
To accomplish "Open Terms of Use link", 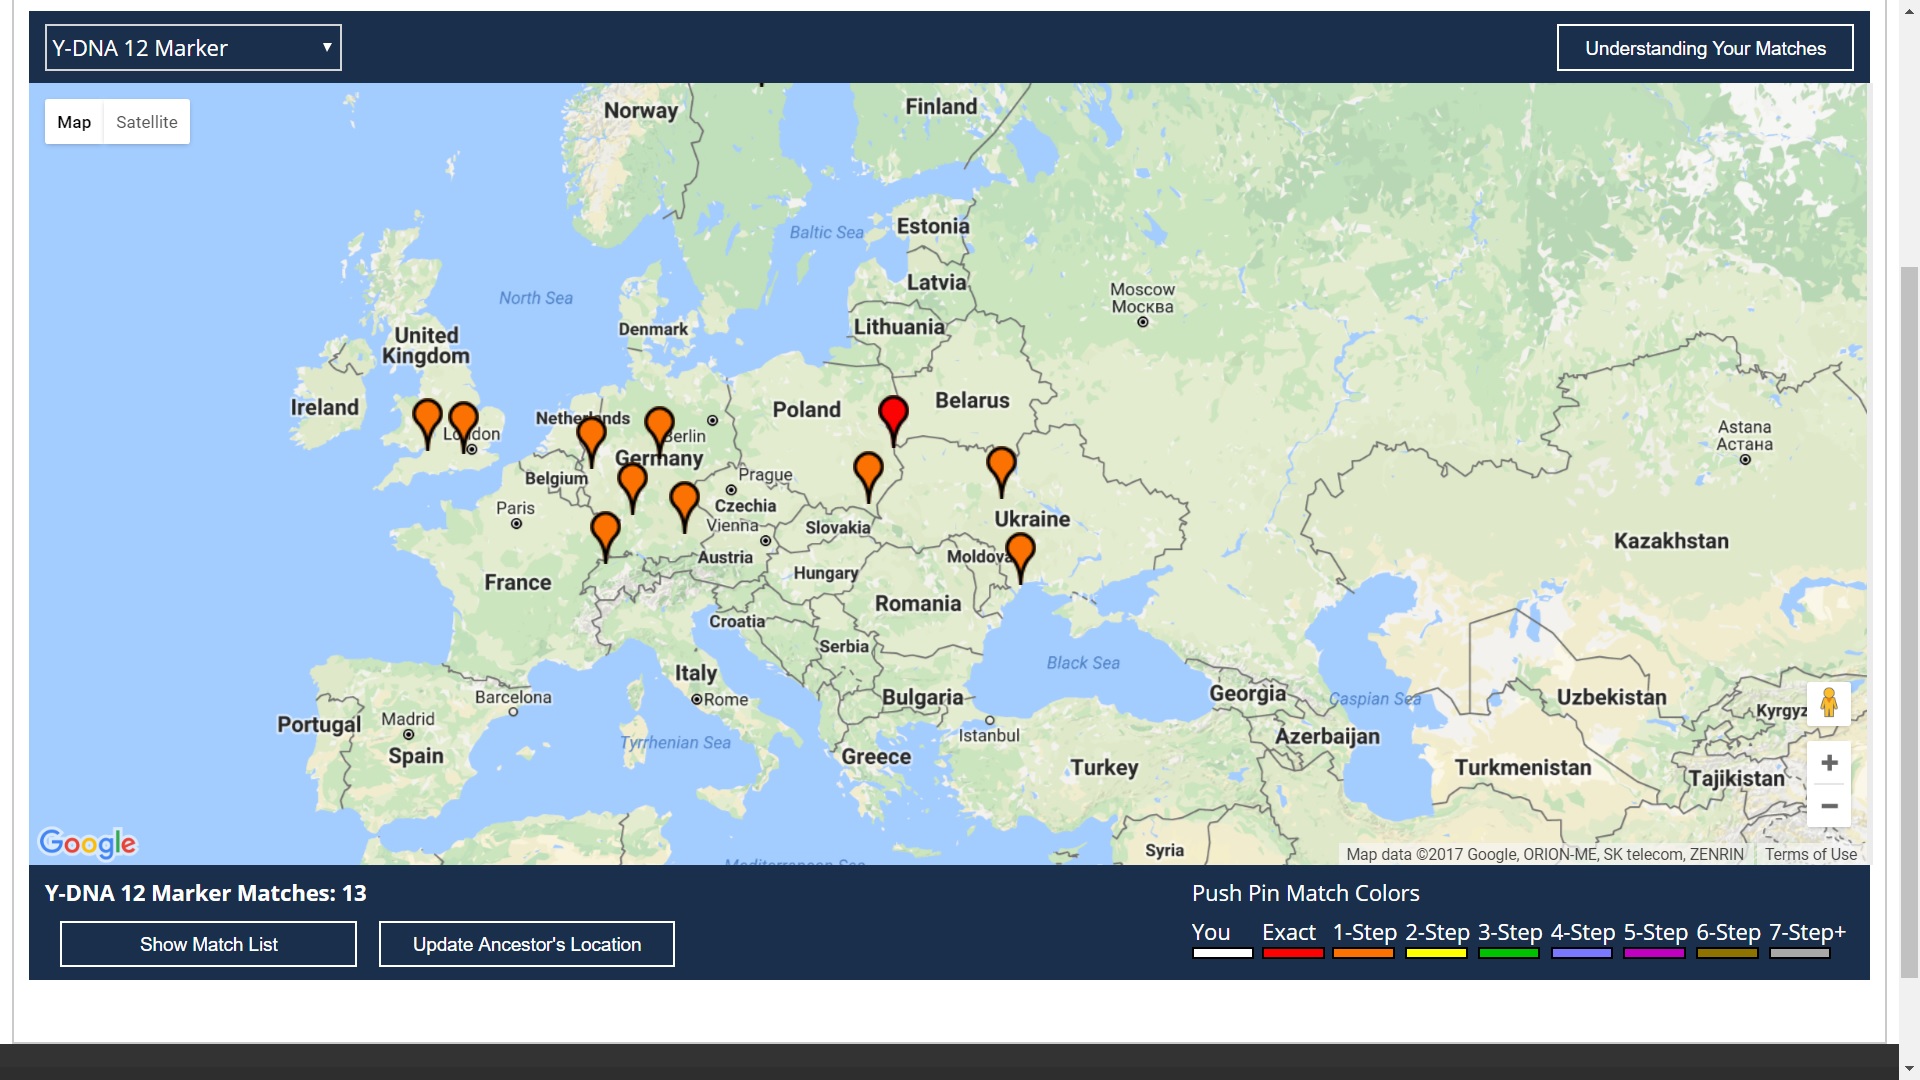I will point(1811,854).
